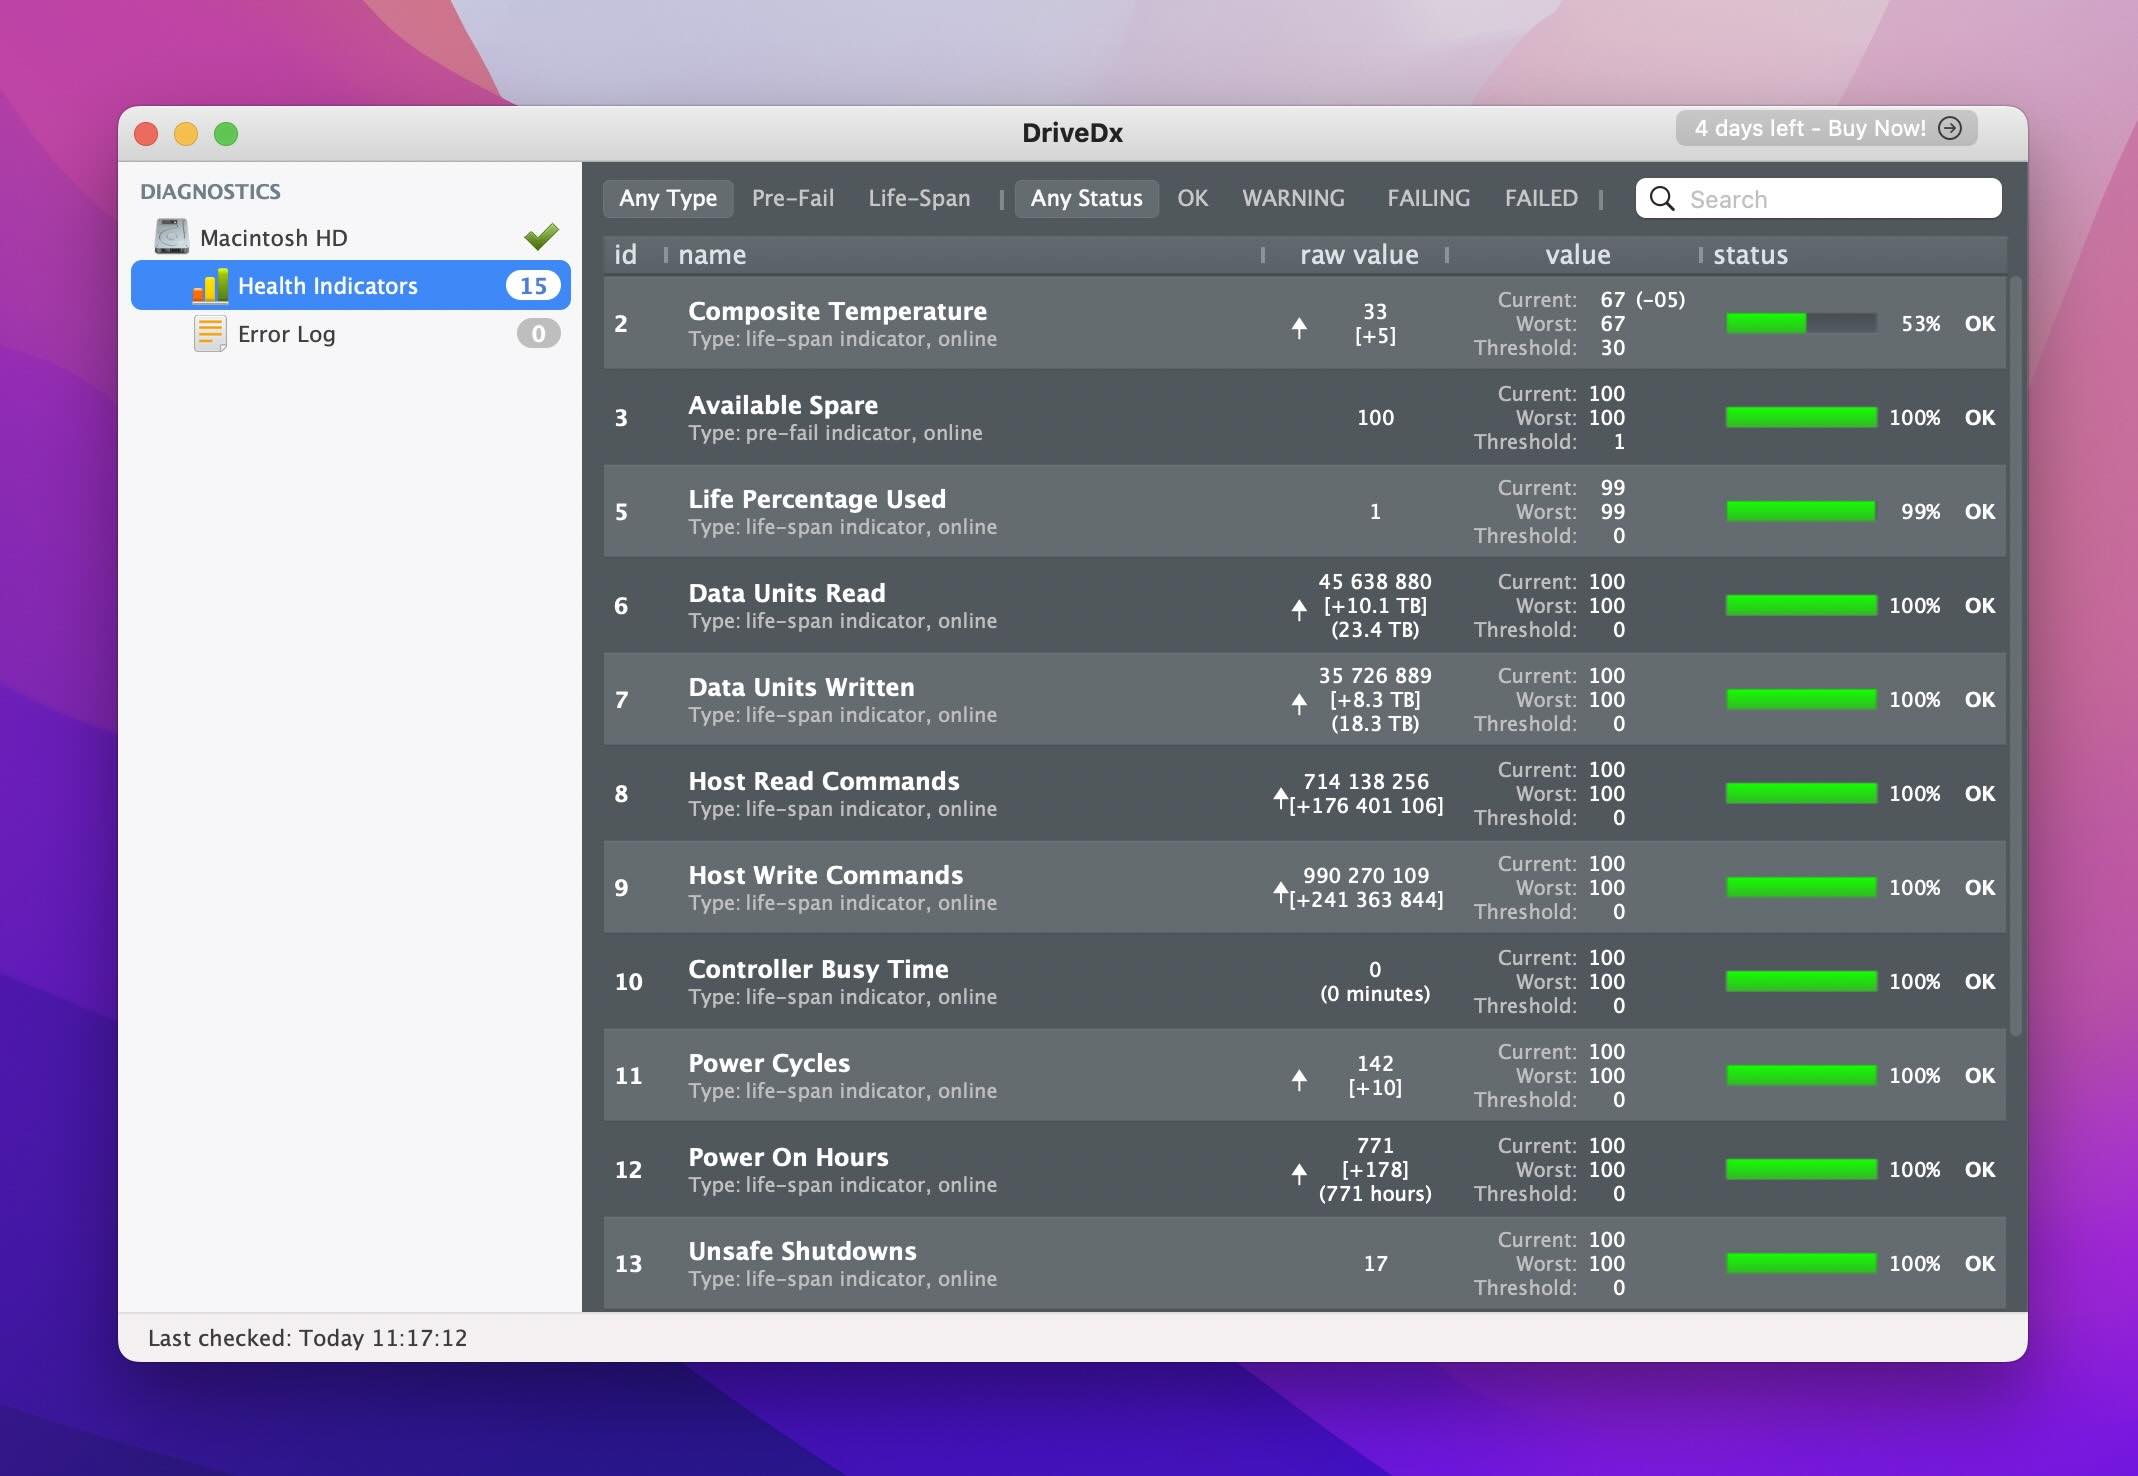Click the 53% value for Composite Temperature
Image resolution: width=2138 pixels, height=1476 pixels.
[x=1920, y=323]
